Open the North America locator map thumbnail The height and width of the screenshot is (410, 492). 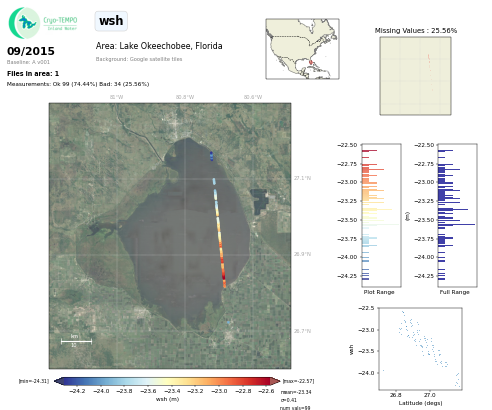pos(302,49)
